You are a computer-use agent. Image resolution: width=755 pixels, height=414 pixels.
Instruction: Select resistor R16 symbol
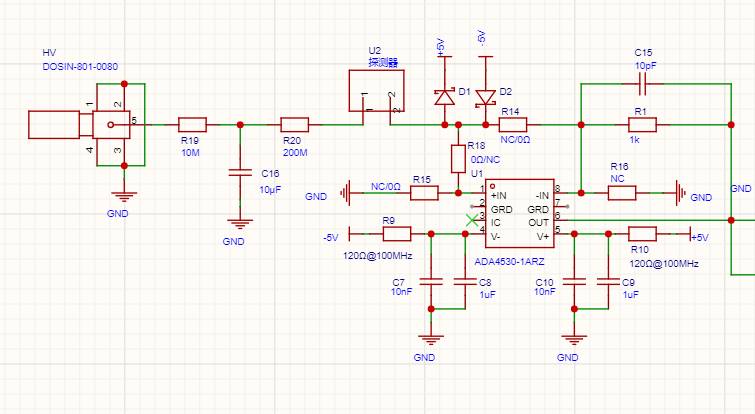[622, 193]
